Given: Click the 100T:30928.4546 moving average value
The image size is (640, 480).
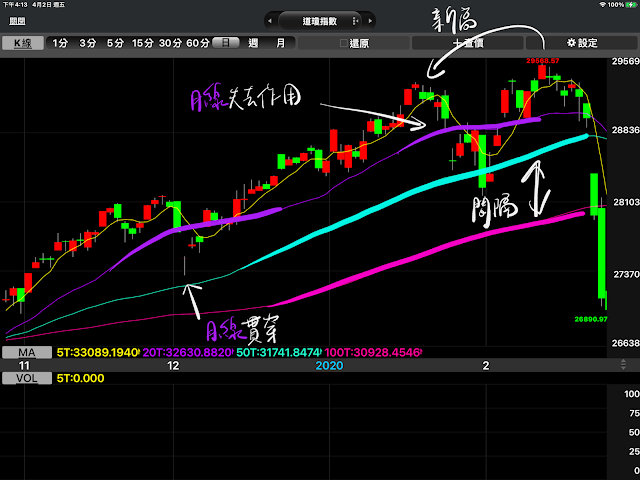Looking at the screenshot, I should 373,352.
